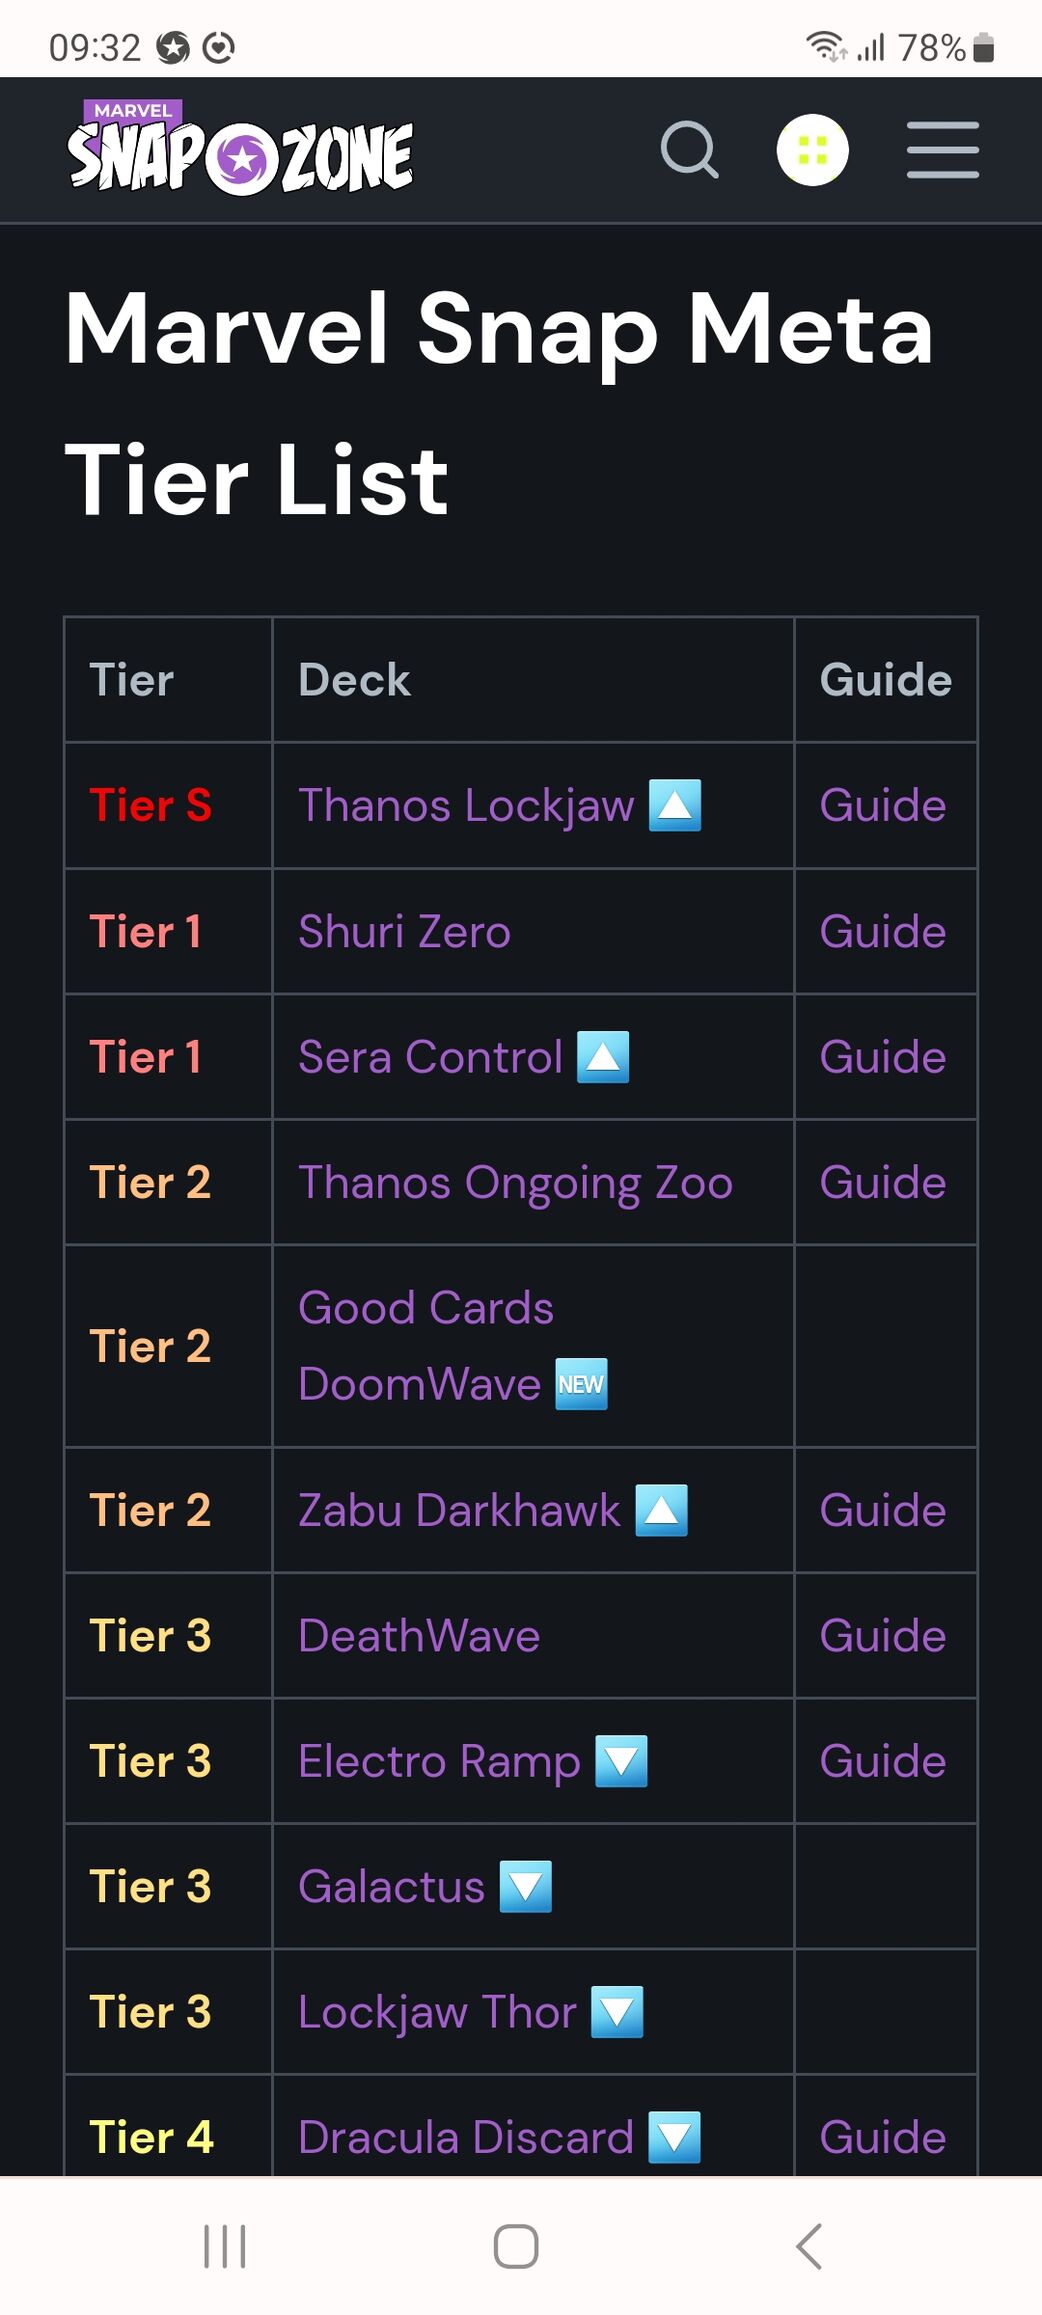The height and width of the screenshot is (2315, 1042).
Task: Open Thanos Lockjaw deck link
Action: [x=466, y=805]
